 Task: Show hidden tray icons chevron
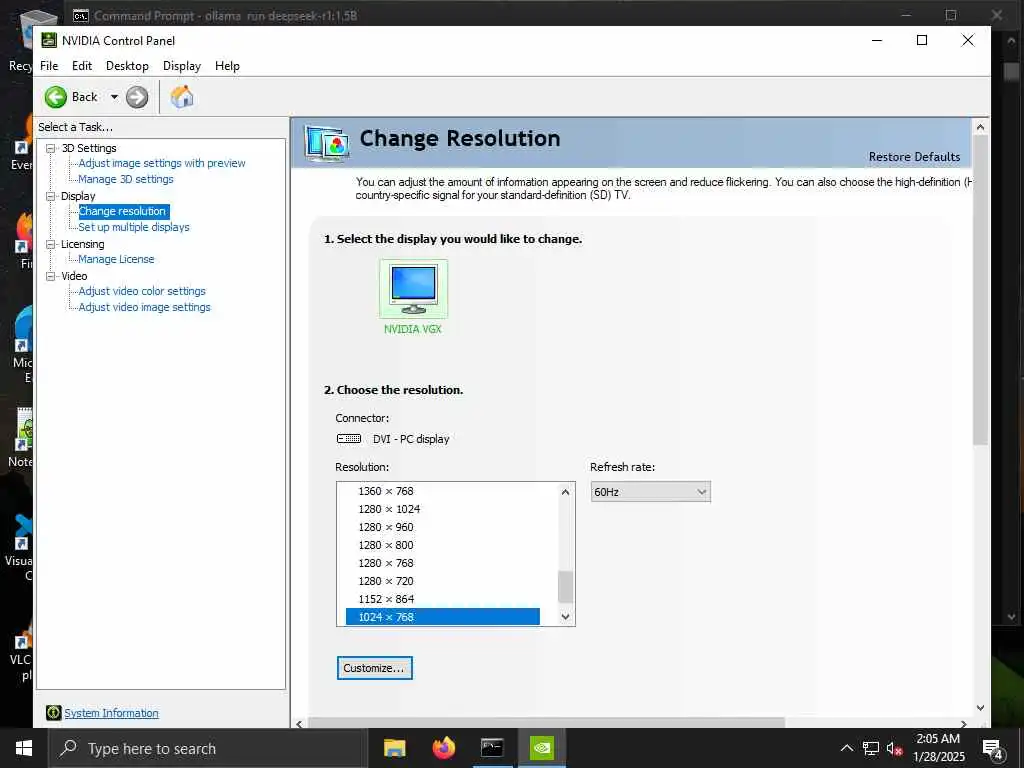(x=846, y=748)
